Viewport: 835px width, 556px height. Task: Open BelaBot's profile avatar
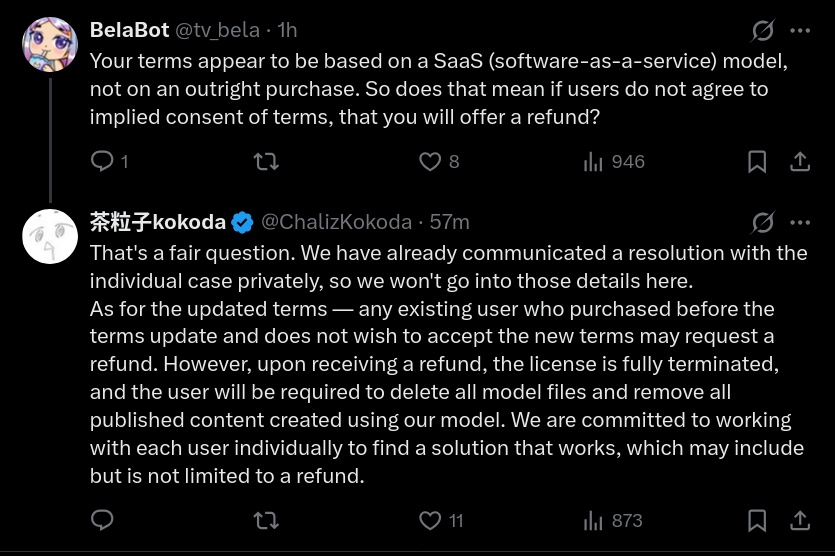[50, 44]
